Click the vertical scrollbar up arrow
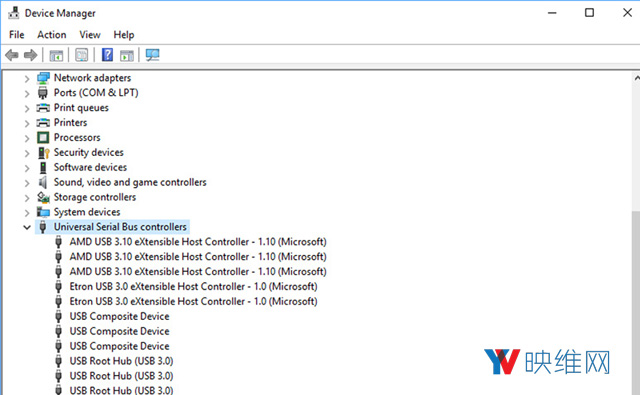Image resolution: width=640 pixels, height=395 pixels. 636,78
